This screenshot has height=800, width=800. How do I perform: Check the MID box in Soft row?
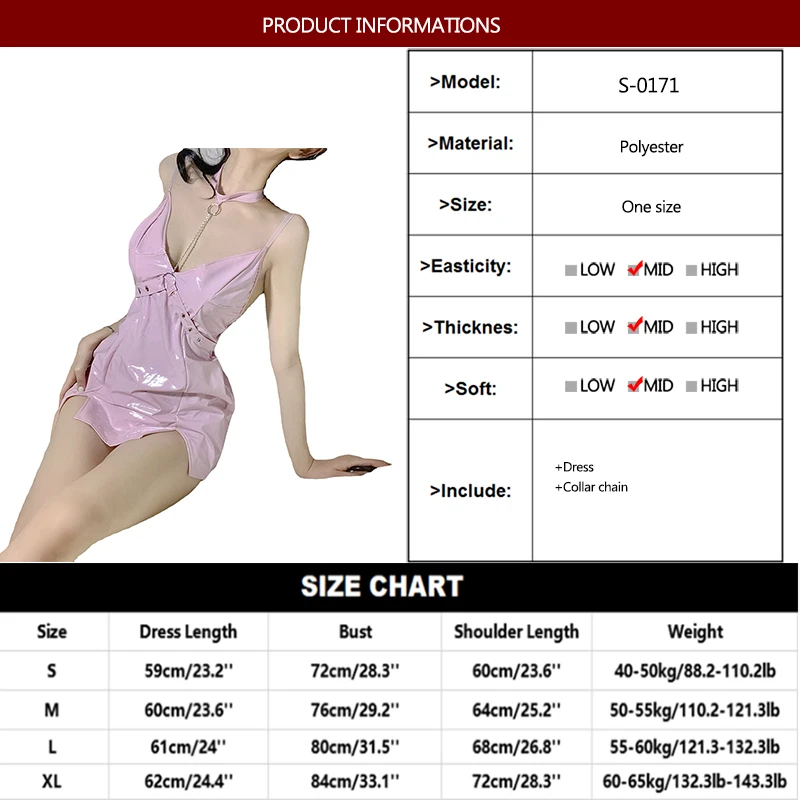tap(634, 386)
